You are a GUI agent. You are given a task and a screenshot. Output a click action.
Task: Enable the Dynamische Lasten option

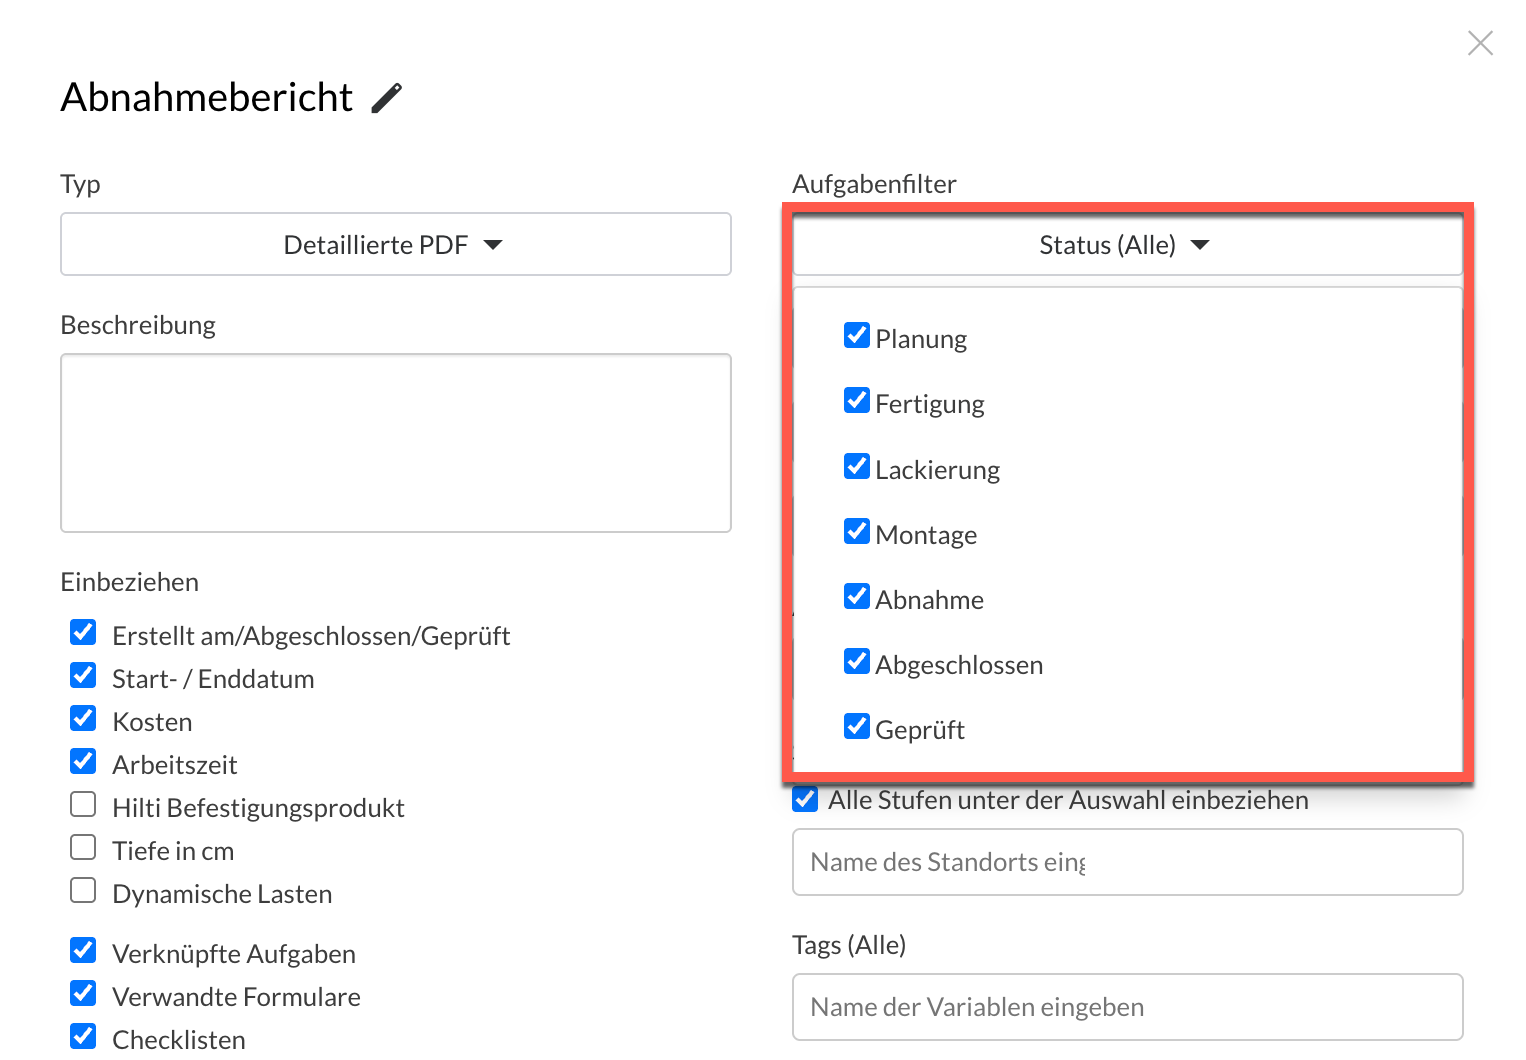point(84,891)
